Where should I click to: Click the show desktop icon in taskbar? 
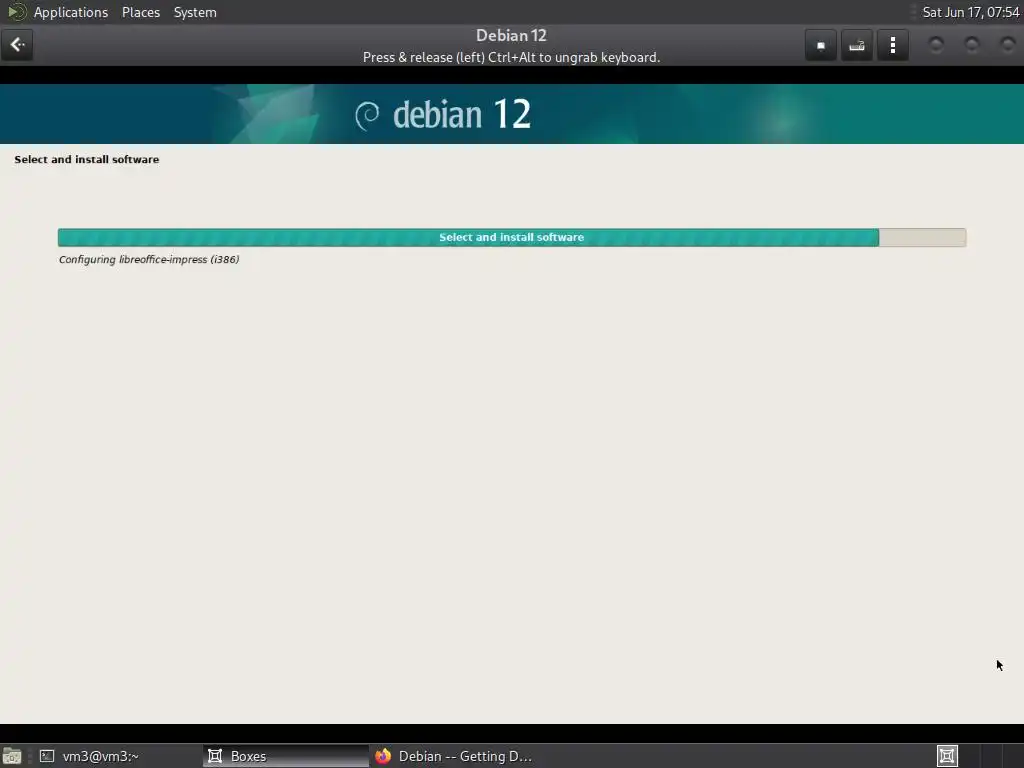pos(11,756)
